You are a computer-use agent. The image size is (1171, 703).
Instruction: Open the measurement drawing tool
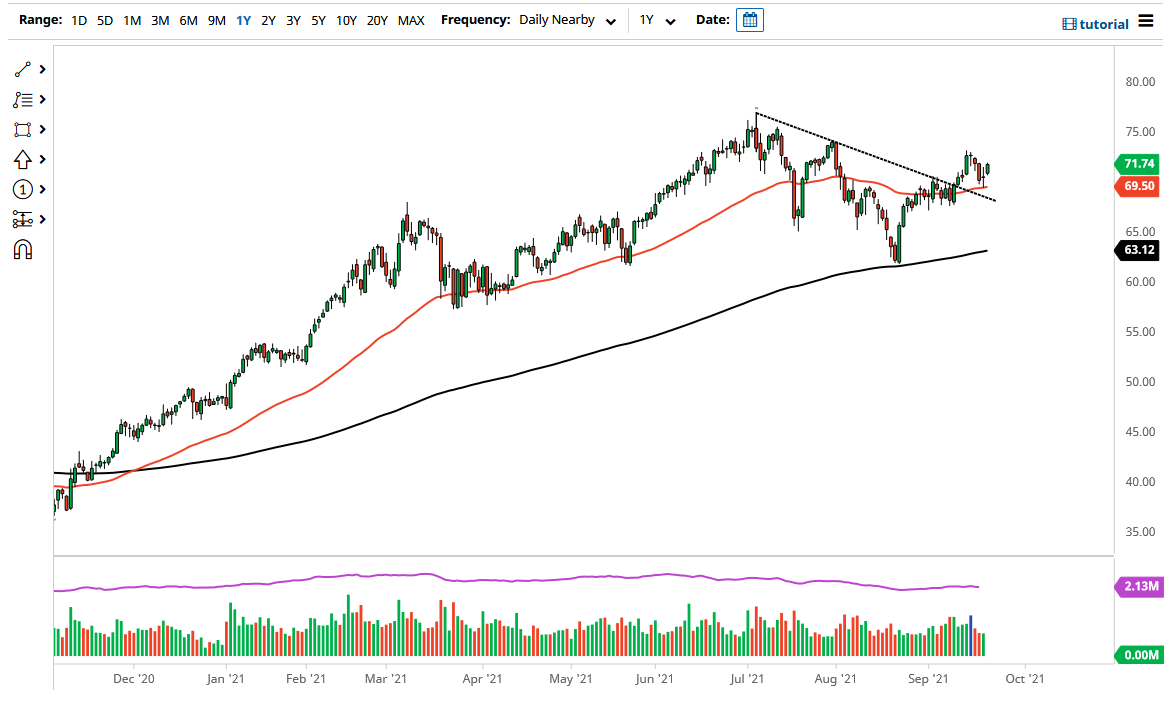click(22, 219)
